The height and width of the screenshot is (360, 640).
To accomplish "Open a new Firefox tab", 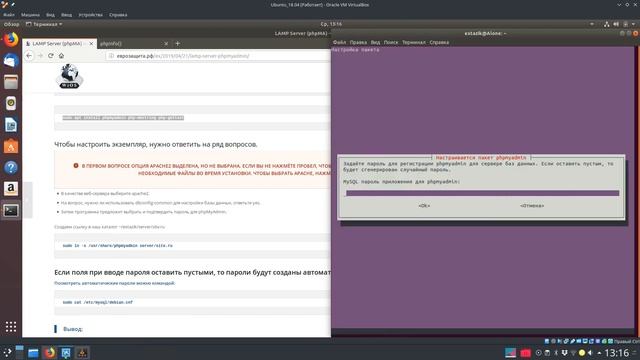I will click(x=178, y=43).
